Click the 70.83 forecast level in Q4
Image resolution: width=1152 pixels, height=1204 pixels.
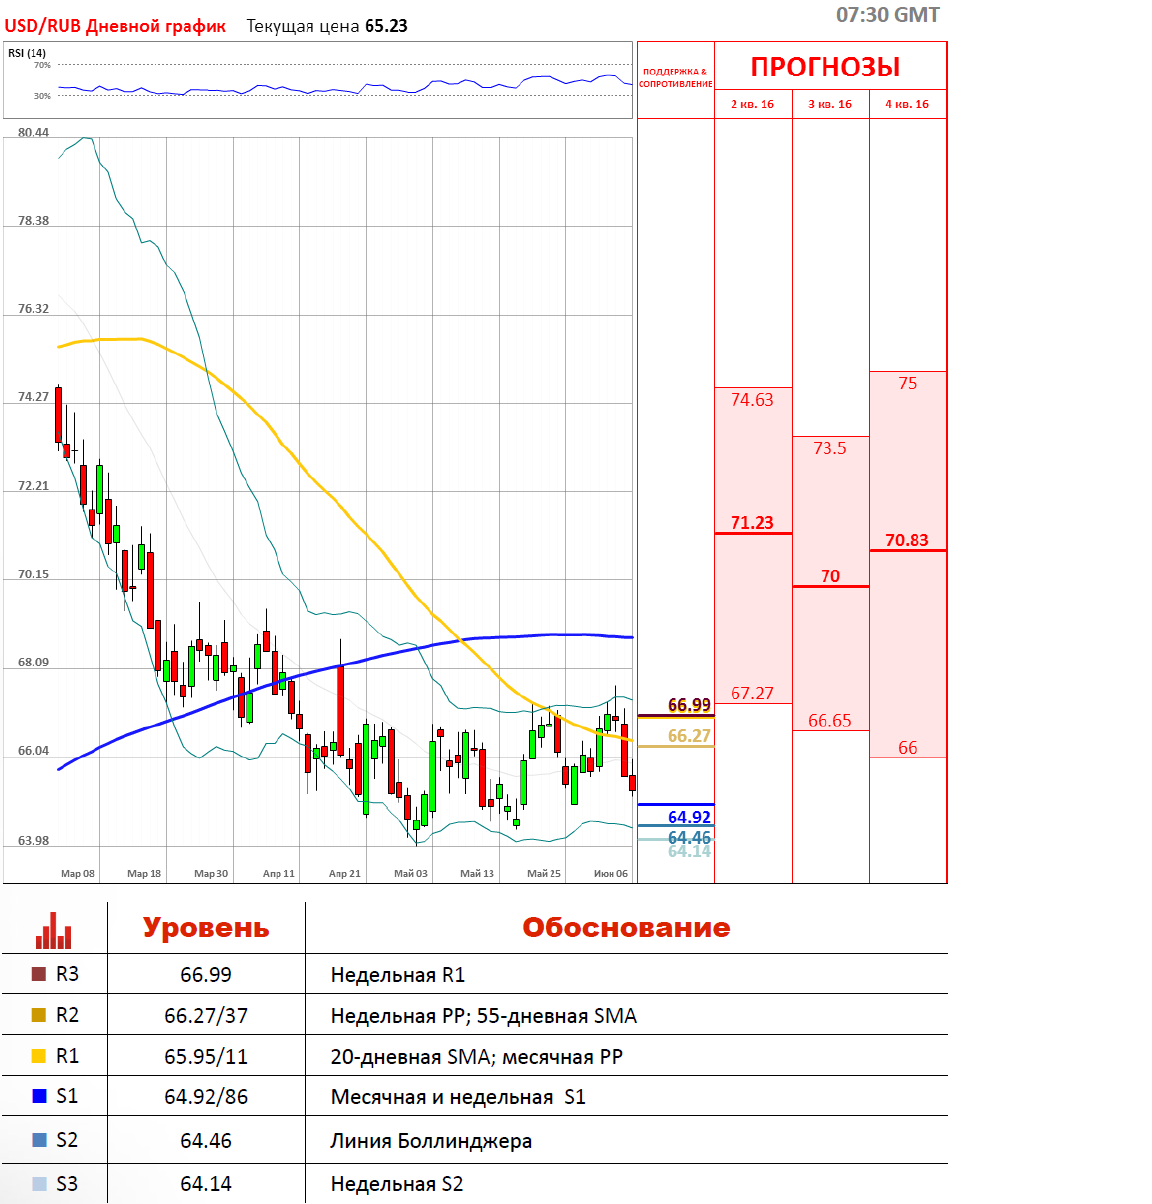[907, 540]
